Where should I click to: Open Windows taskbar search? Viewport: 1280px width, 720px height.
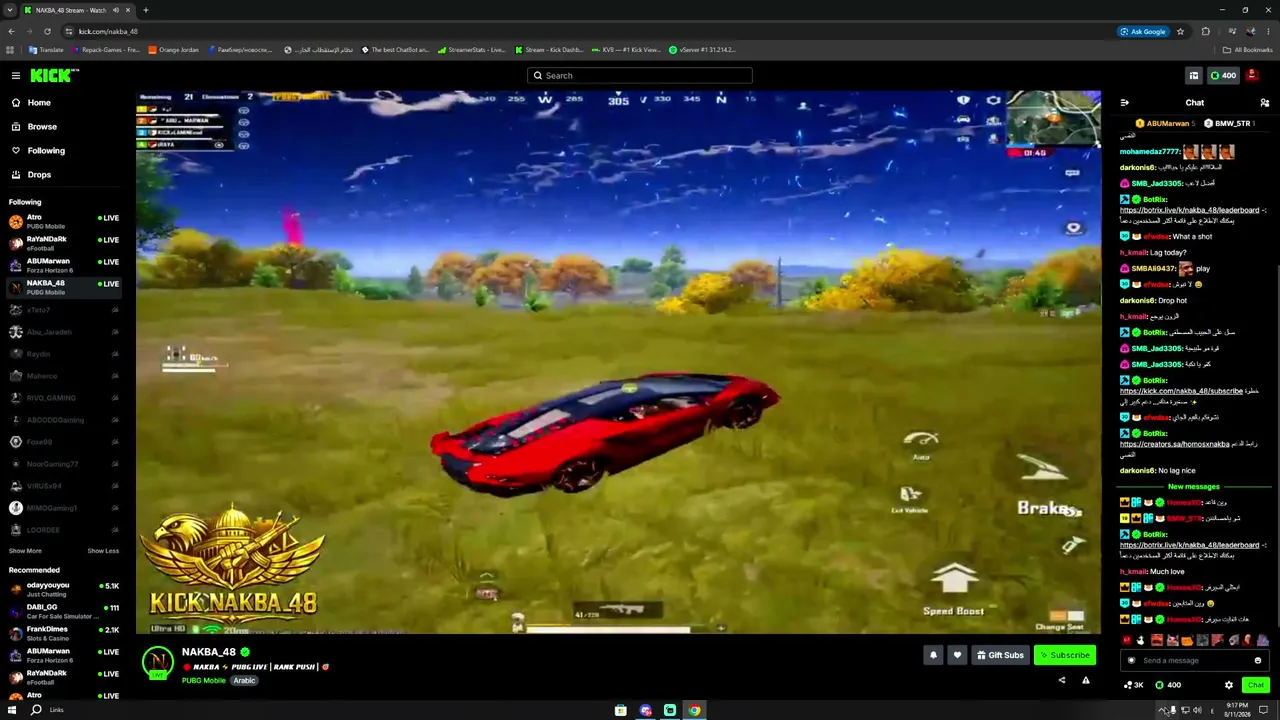[36, 710]
